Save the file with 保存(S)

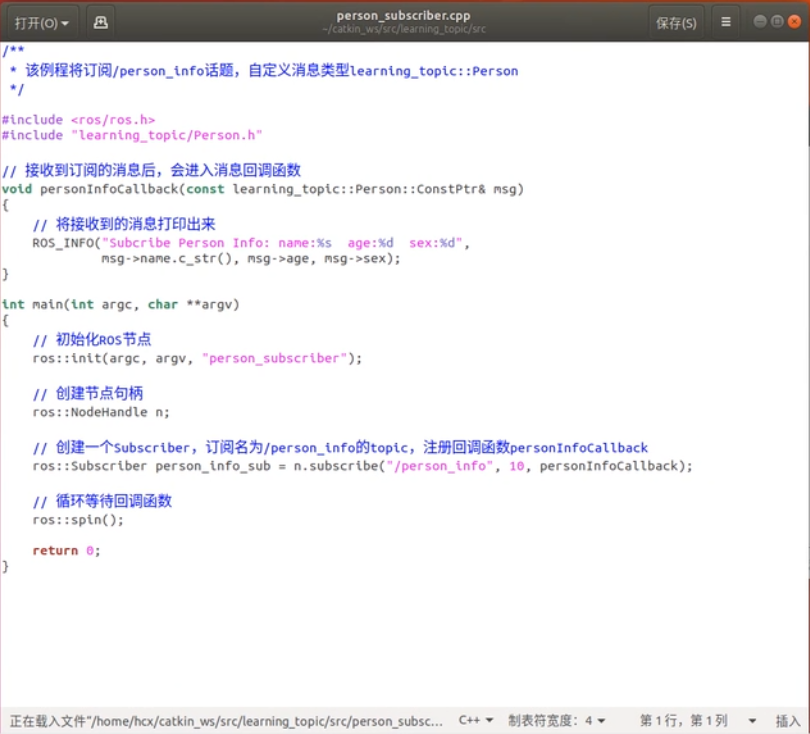(x=676, y=23)
